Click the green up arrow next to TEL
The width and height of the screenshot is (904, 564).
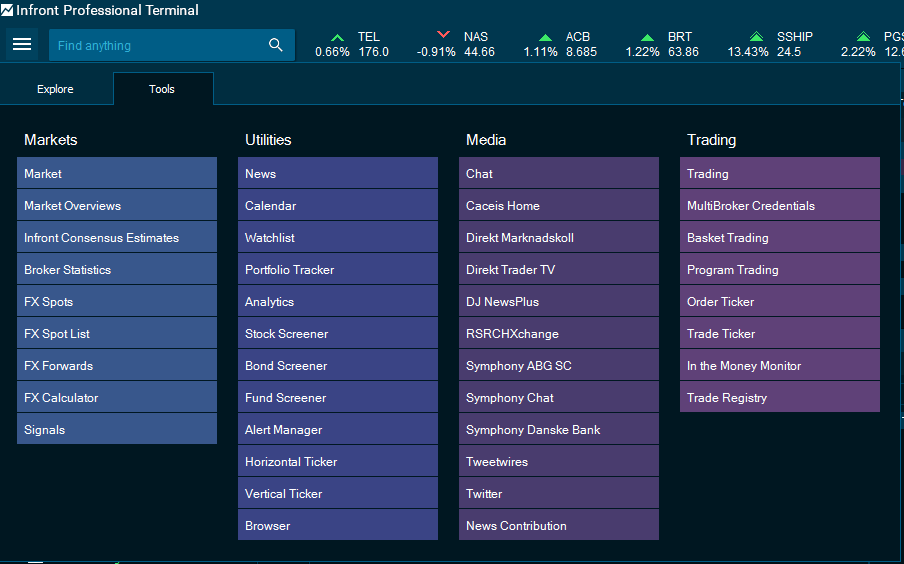(338, 37)
